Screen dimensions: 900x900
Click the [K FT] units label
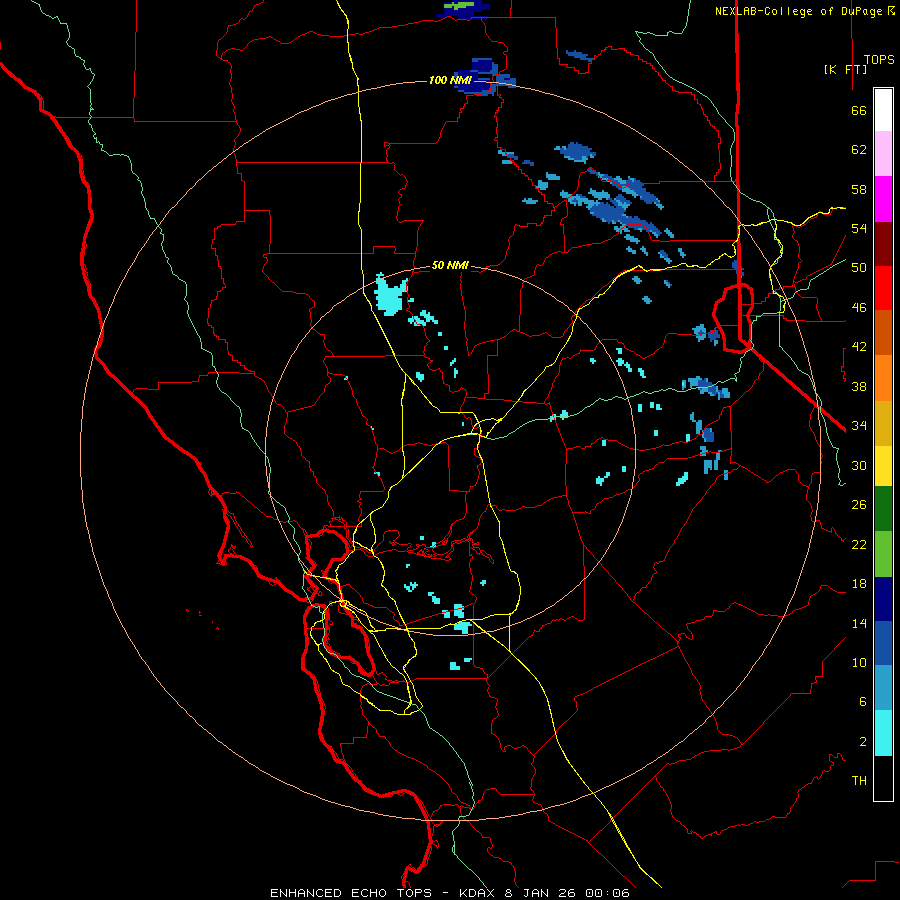coord(845,69)
